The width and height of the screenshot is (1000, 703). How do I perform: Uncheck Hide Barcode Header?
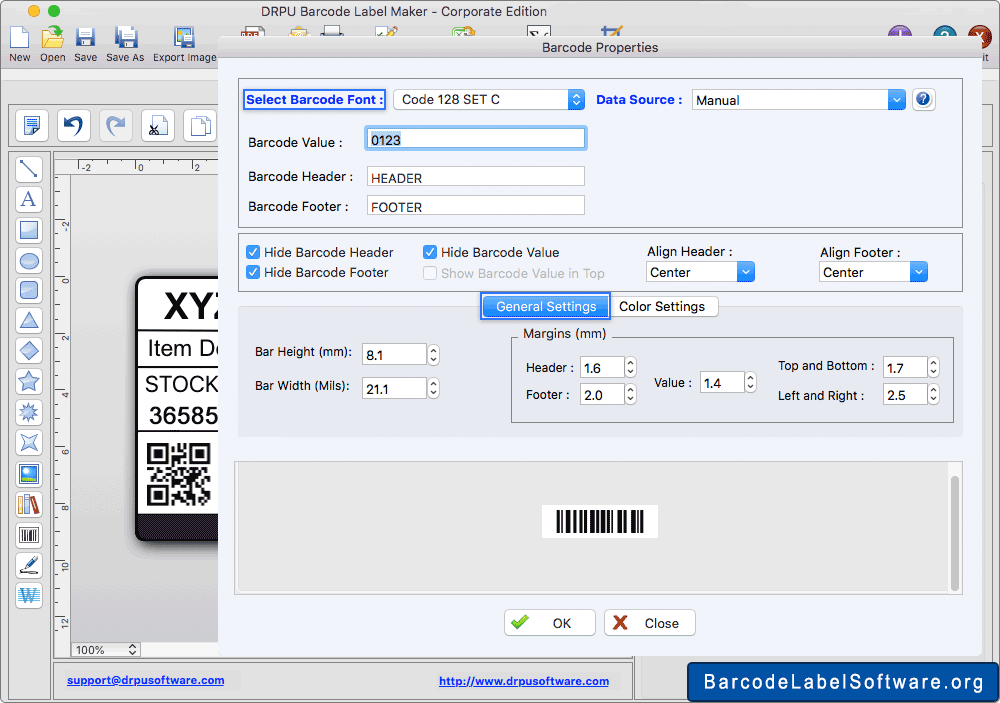(x=253, y=252)
